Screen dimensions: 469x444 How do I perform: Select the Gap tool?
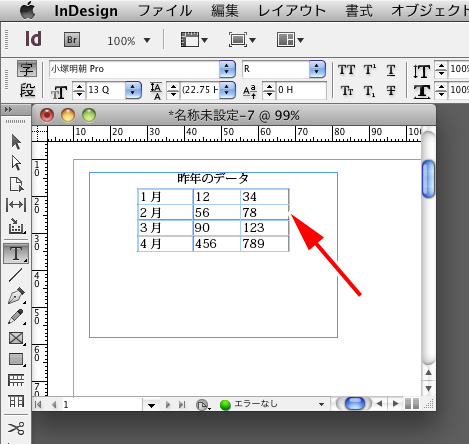click(16, 205)
